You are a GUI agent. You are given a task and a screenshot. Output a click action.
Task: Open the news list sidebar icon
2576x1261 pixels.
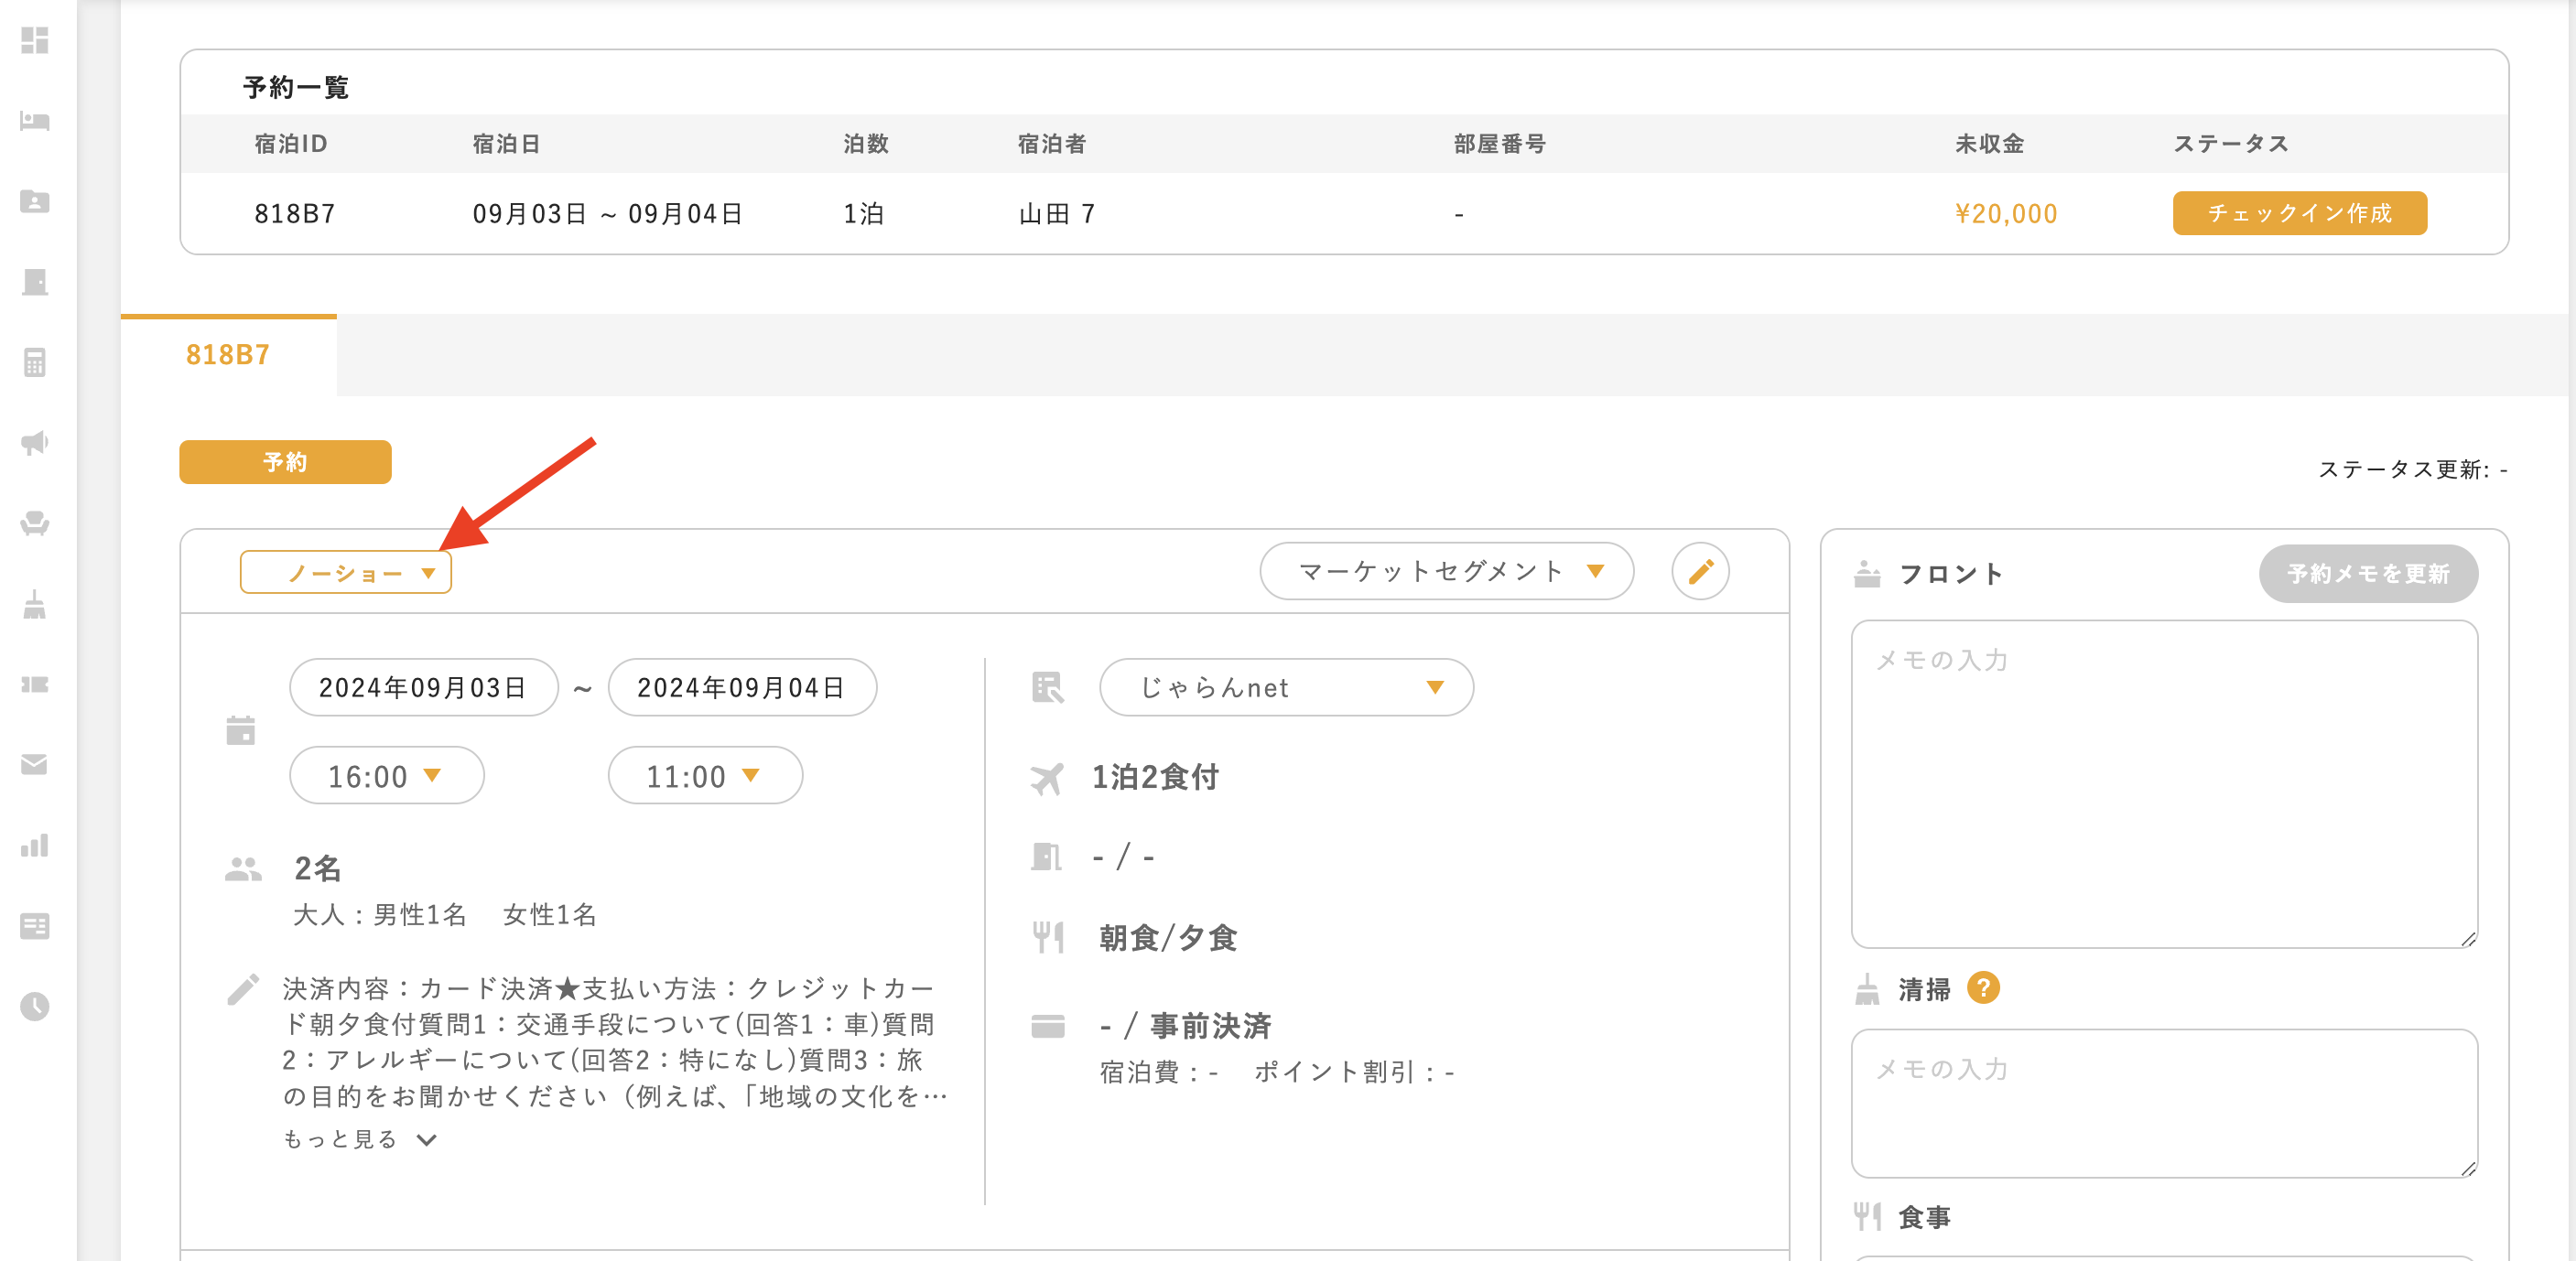point(35,926)
